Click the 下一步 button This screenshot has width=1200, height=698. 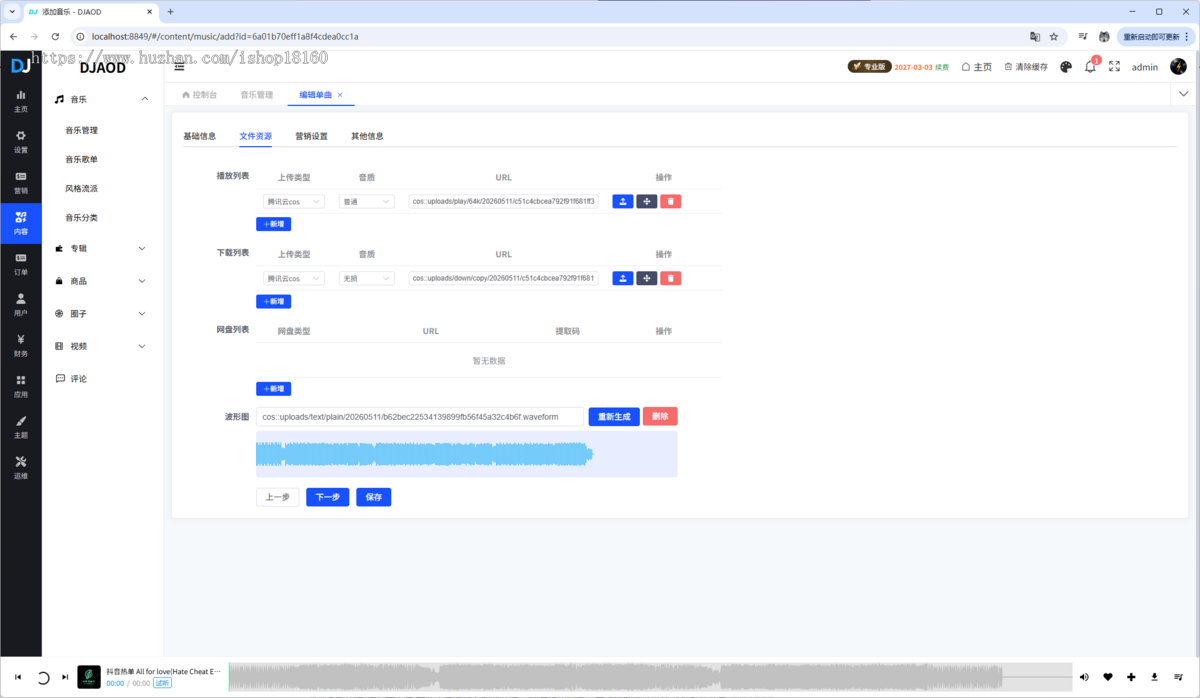point(328,497)
